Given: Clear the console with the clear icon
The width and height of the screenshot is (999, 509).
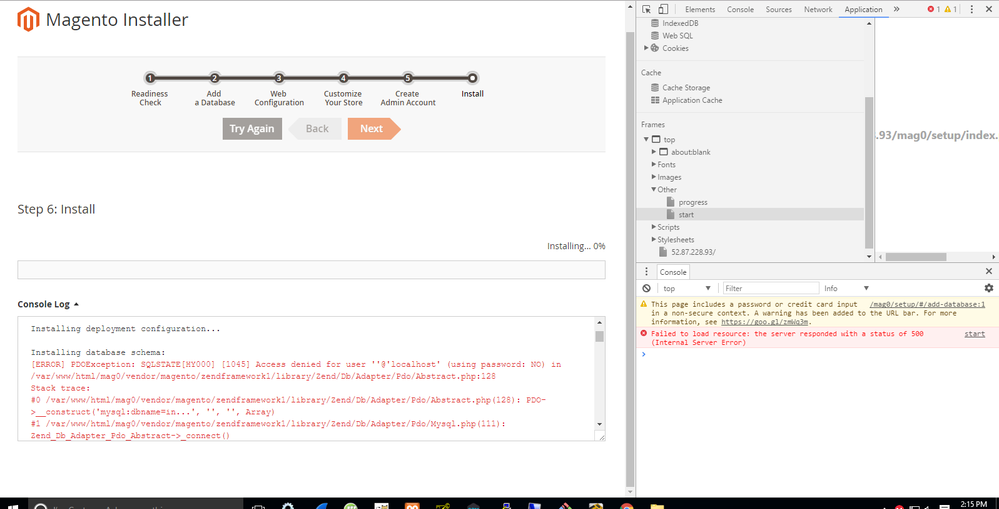Looking at the screenshot, I should pyautogui.click(x=647, y=288).
